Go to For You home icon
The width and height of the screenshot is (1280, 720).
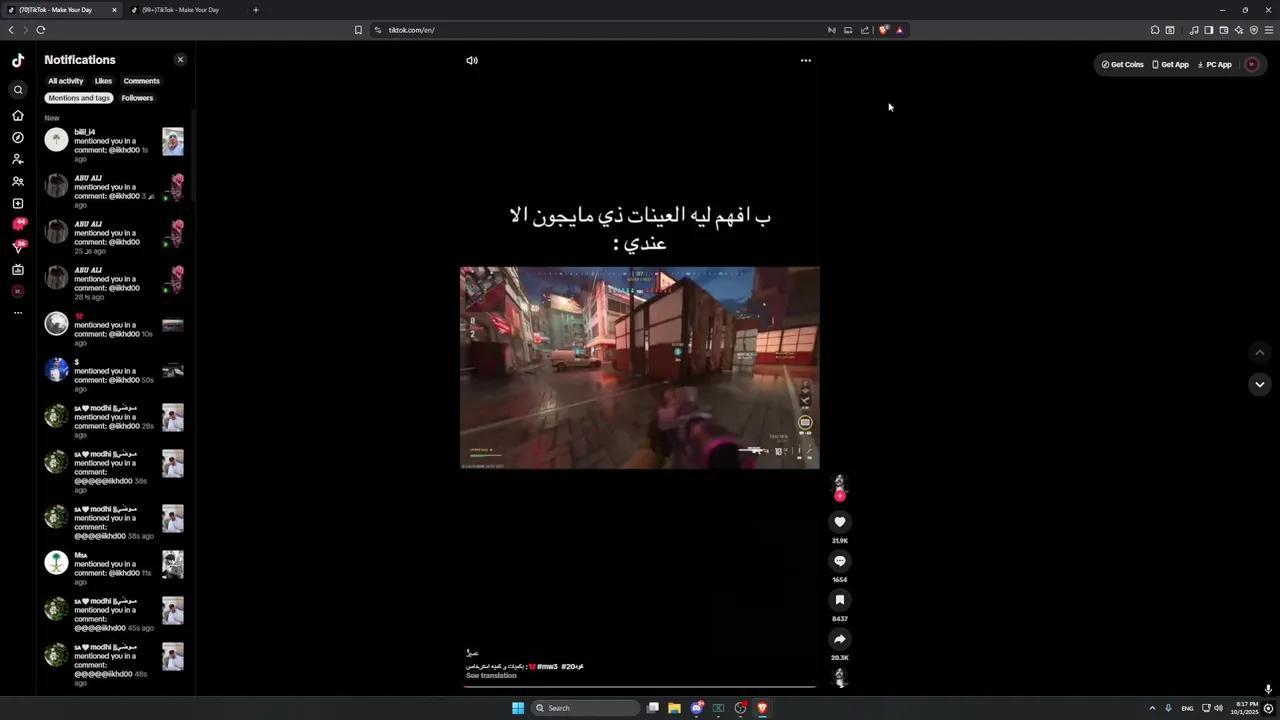pos(18,115)
